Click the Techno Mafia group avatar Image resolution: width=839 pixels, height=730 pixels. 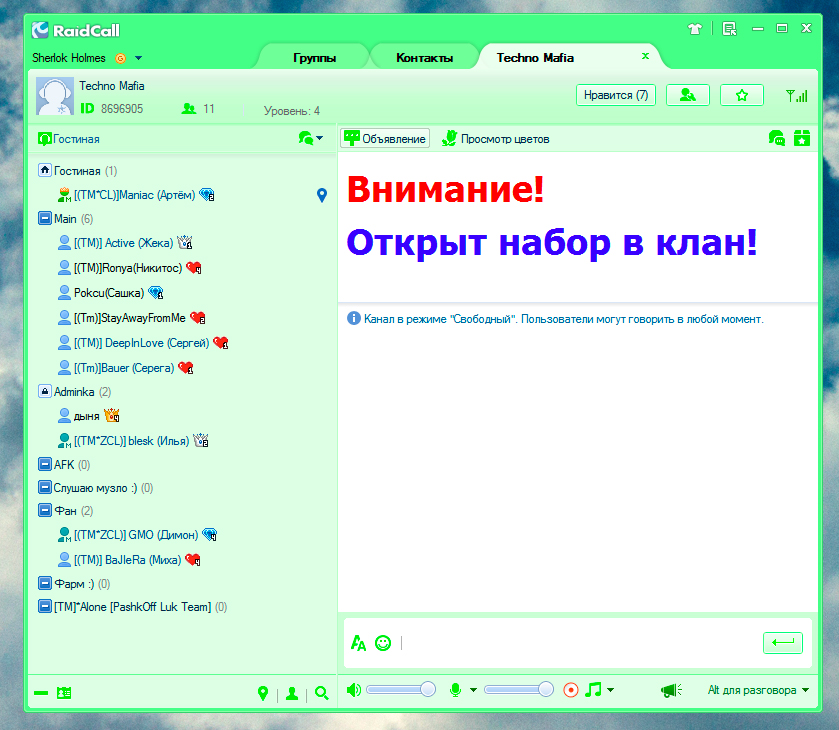tap(55, 96)
